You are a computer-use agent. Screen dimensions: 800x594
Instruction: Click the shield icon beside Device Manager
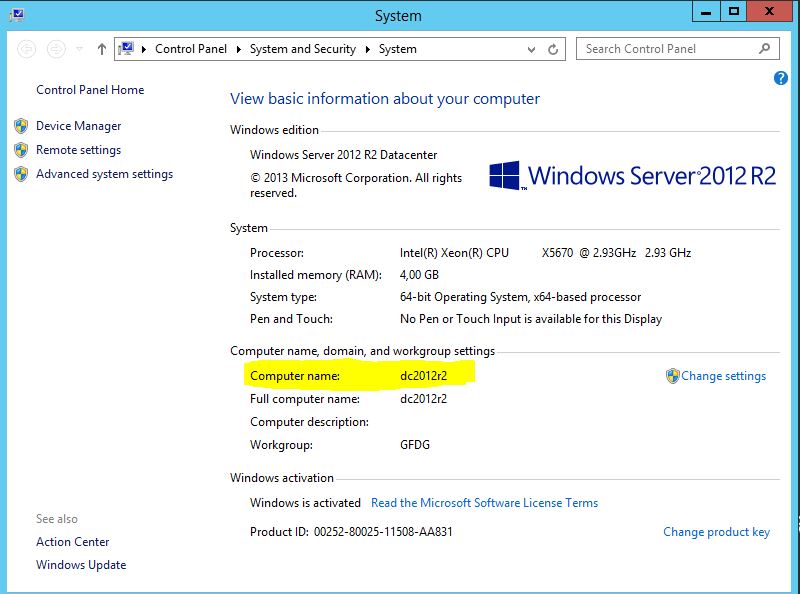point(21,126)
